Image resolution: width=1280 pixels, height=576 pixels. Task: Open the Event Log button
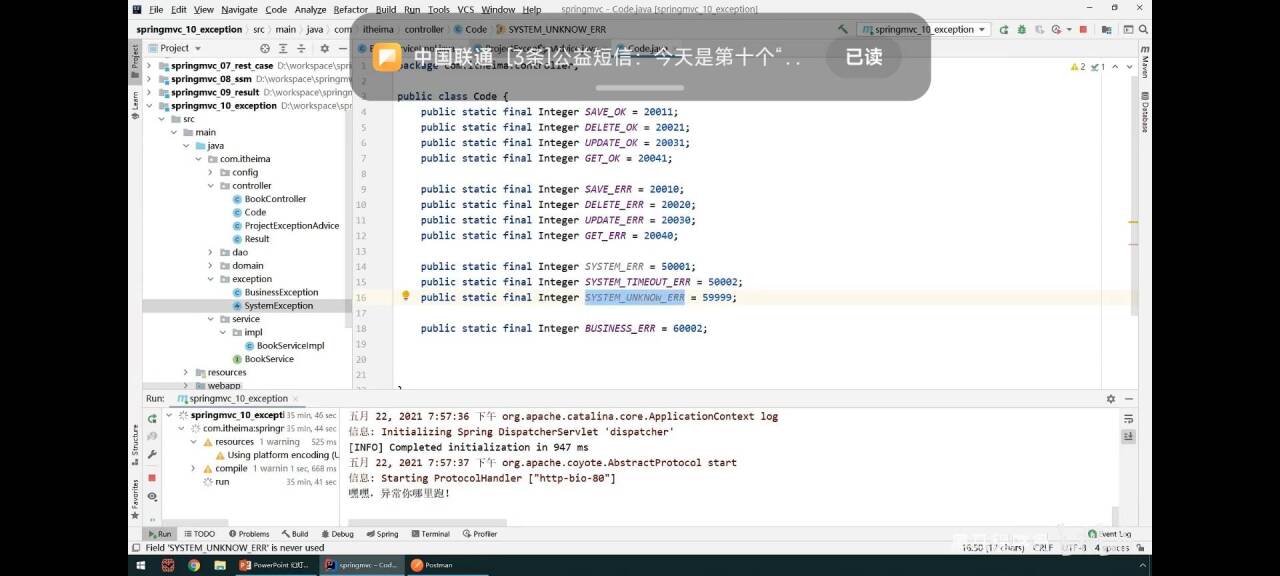click(1109, 534)
